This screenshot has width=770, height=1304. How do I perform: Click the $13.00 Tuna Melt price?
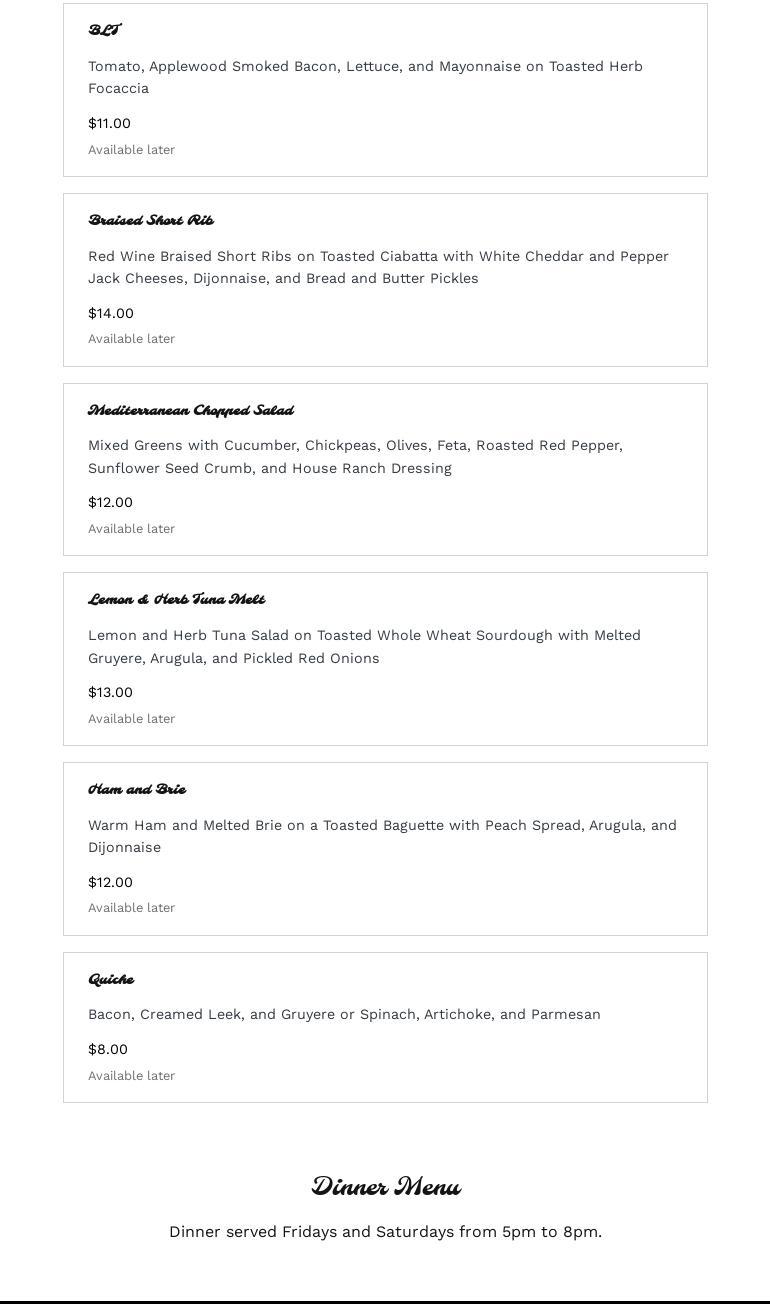pyautogui.click(x=110, y=692)
